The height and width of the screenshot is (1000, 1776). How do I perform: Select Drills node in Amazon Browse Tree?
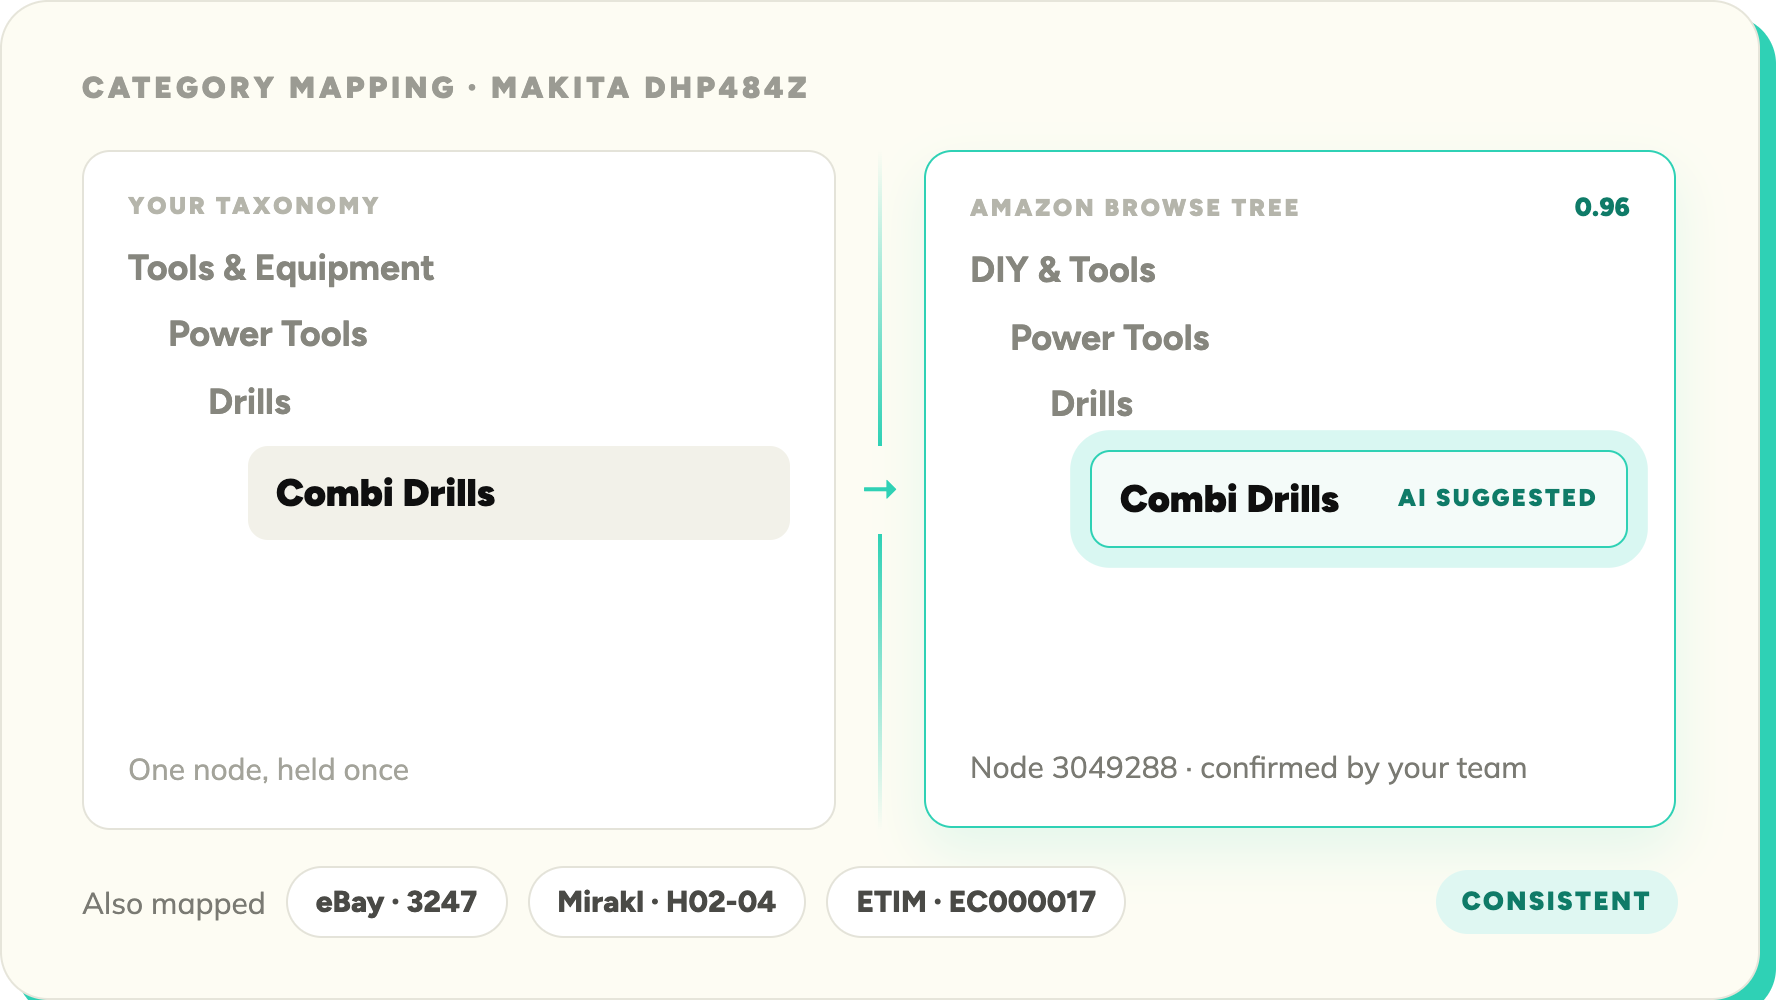pos(1091,404)
